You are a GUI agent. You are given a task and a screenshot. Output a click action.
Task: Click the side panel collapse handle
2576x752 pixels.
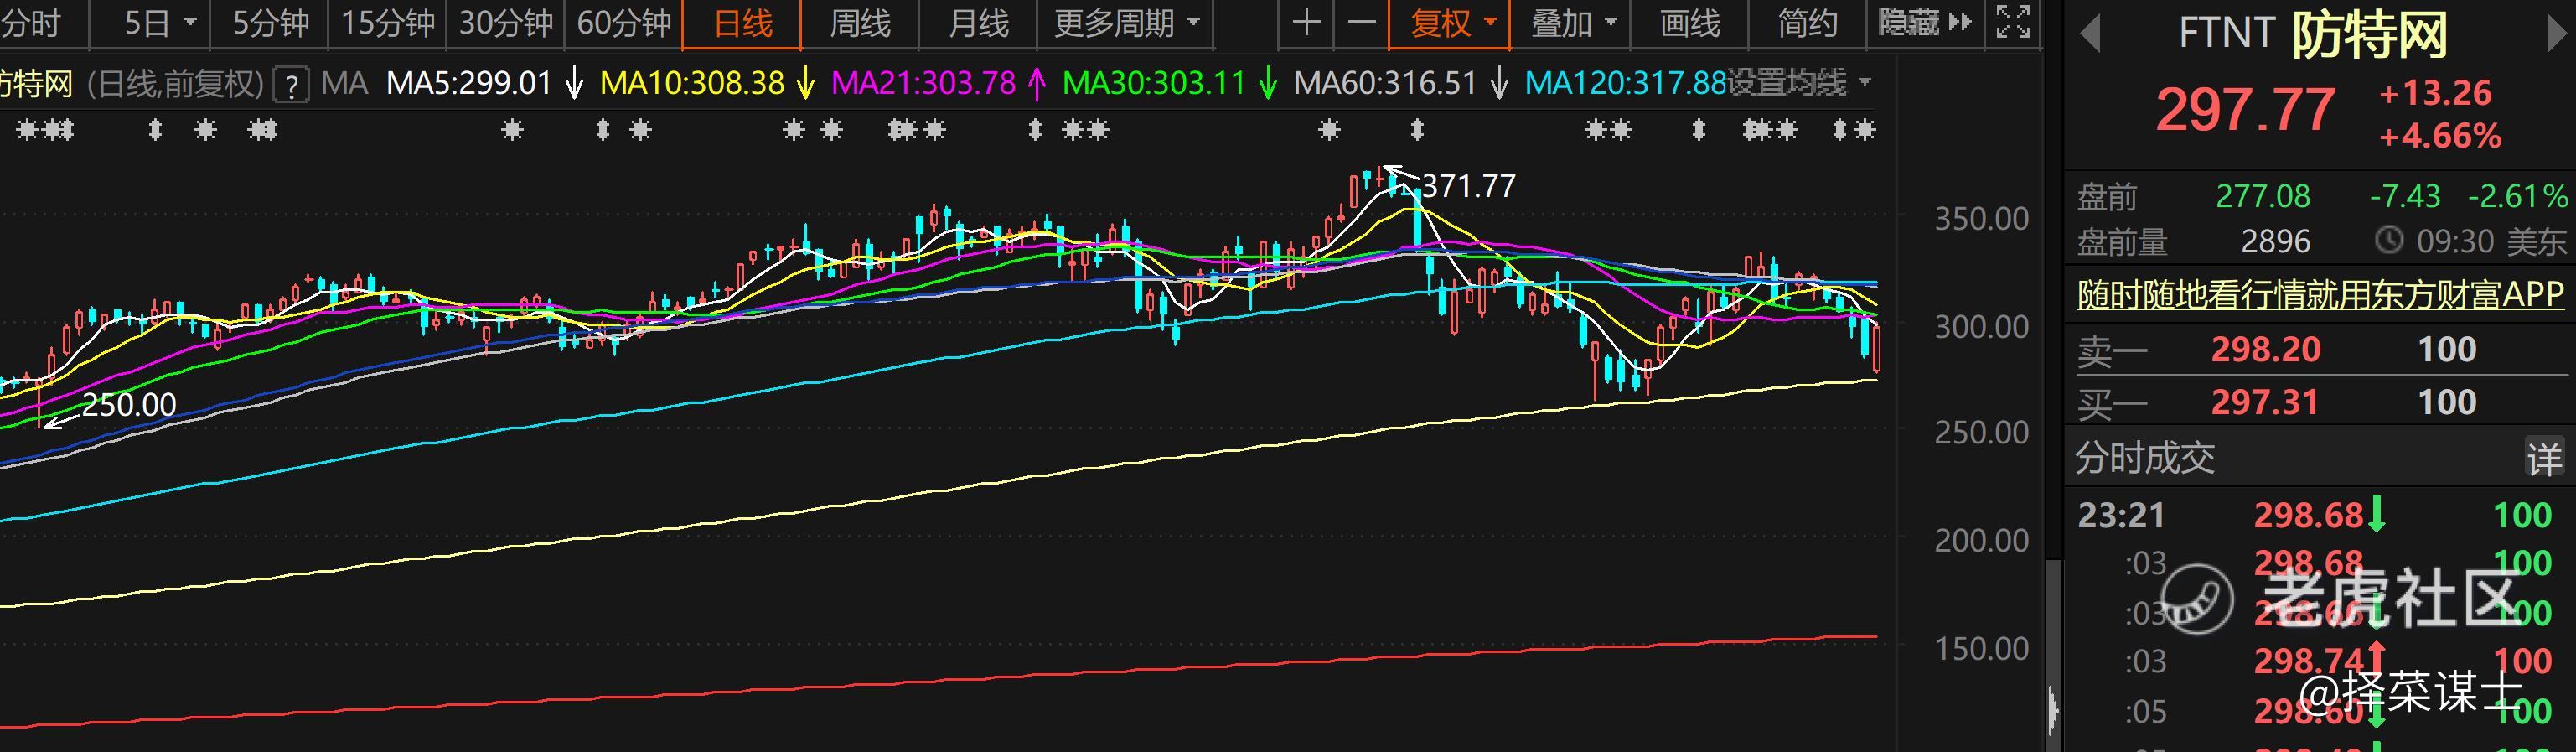[x=2052, y=712]
